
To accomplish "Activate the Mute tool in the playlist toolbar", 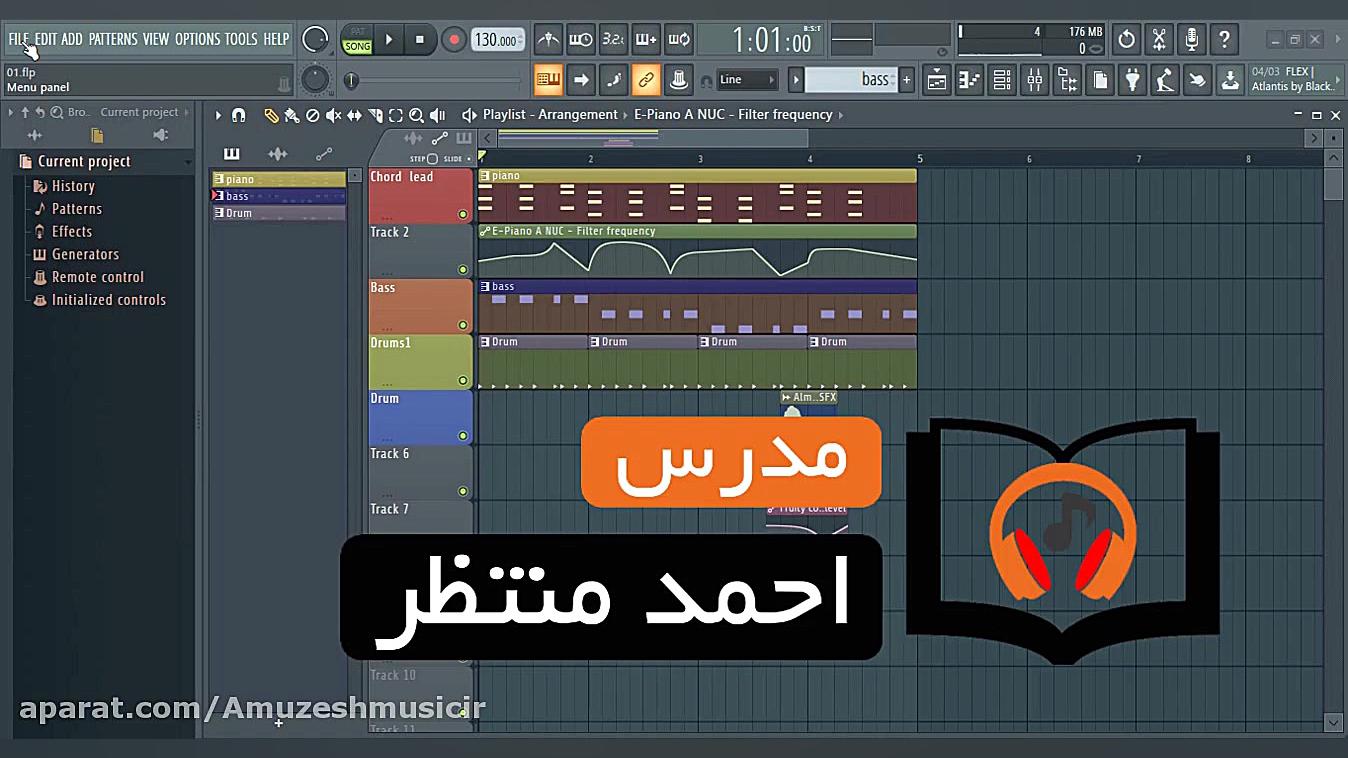I will [335, 115].
